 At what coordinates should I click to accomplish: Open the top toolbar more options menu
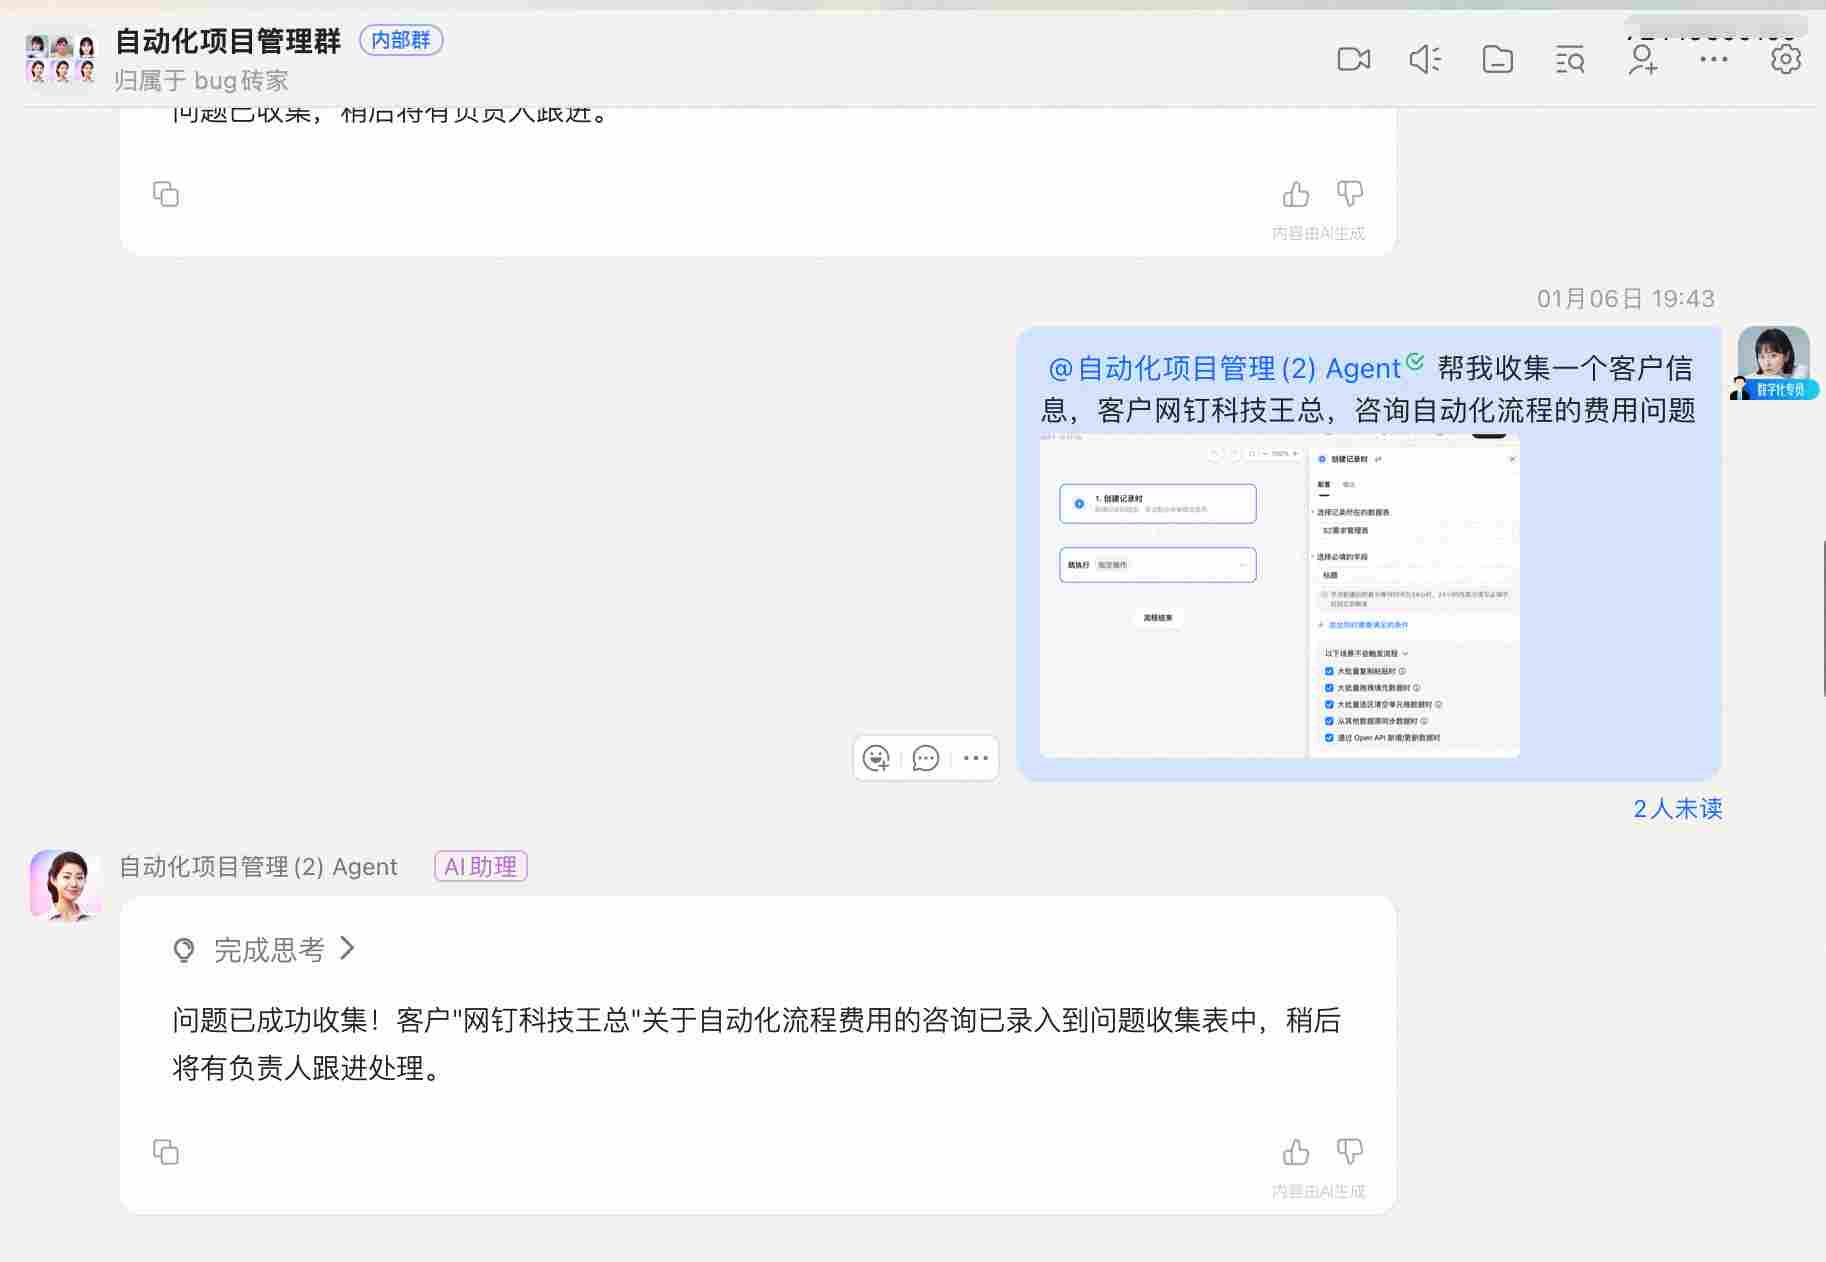click(x=1712, y=60)
